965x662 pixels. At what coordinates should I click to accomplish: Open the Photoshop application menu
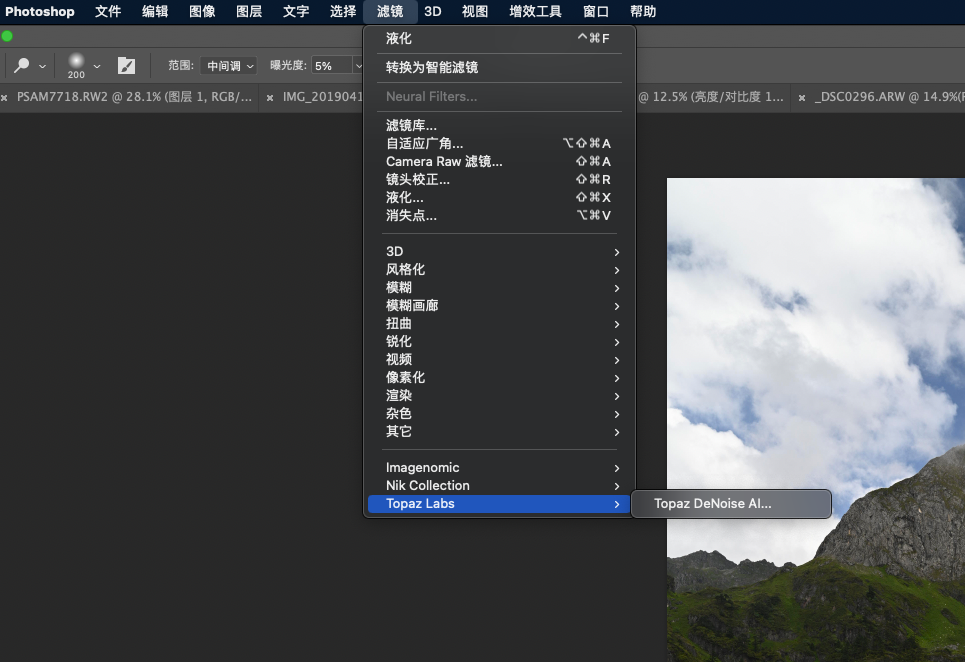[x=40, y=11]
